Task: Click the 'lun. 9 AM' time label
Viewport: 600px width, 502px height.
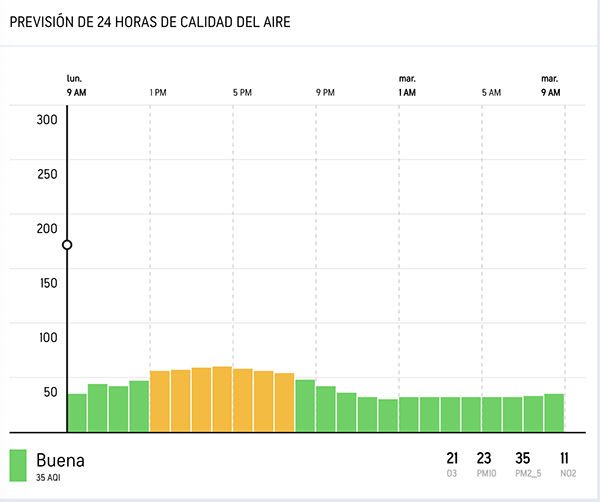Action: point(75,85)
